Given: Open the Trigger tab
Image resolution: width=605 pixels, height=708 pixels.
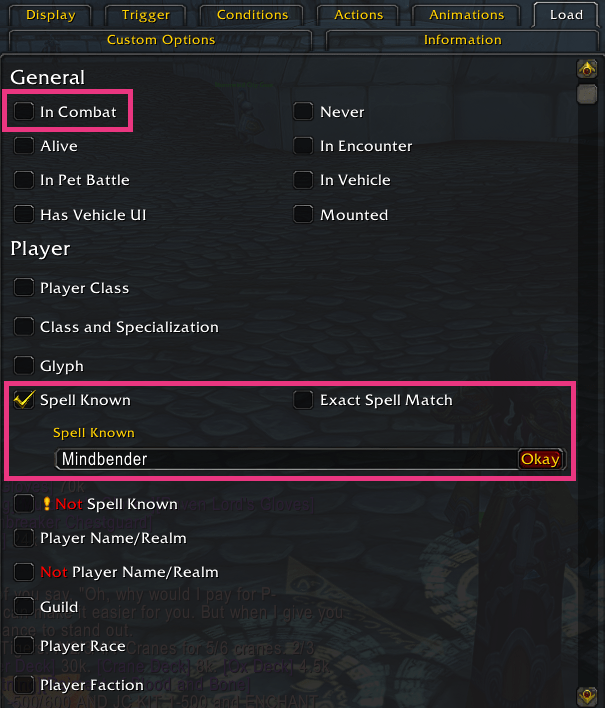Looking at the screenshot, I should tap(145, 15).
